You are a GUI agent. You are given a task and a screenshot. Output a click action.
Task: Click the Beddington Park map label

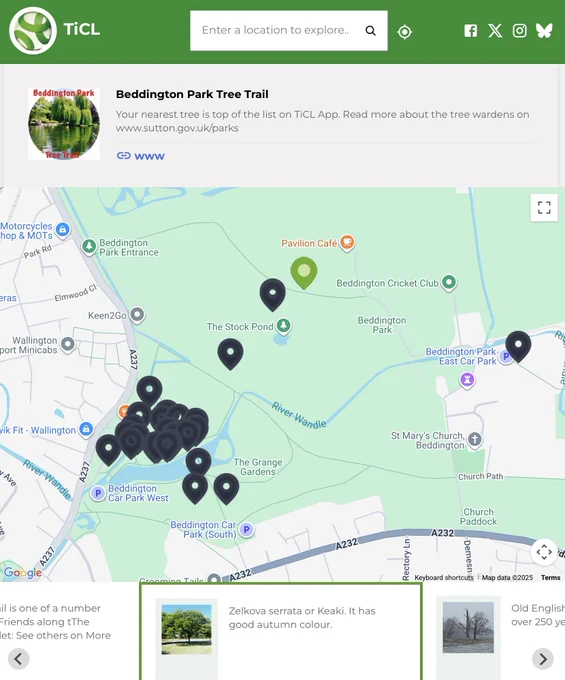tap(382, 325)
